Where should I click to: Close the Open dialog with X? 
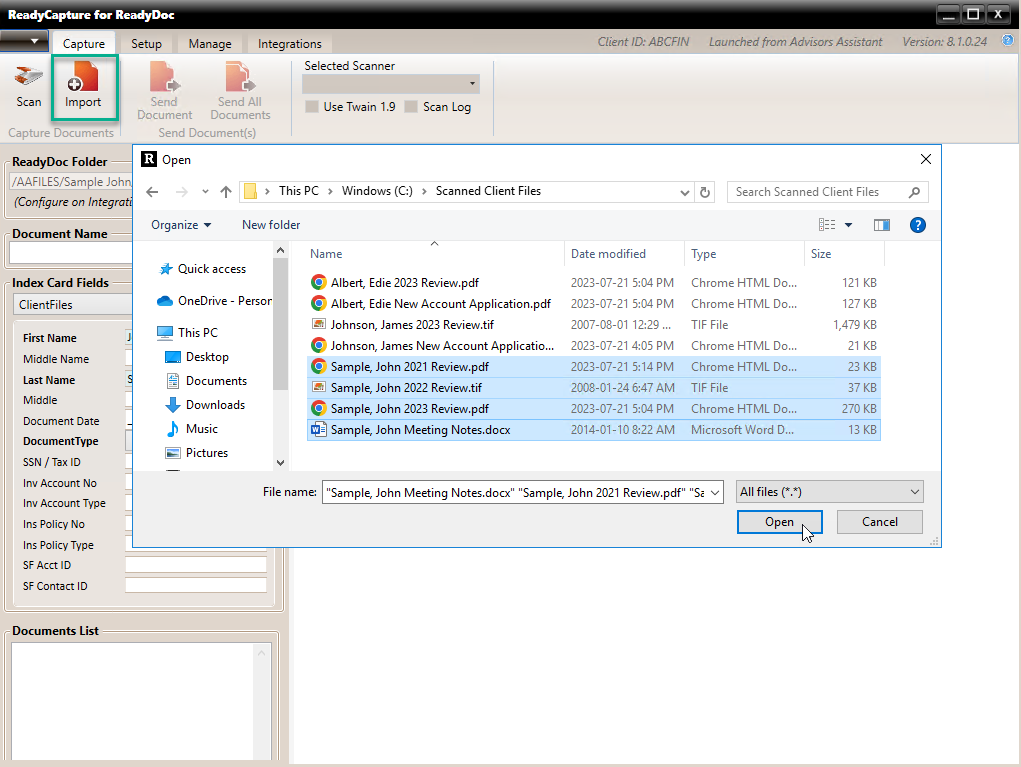(925, 160)
